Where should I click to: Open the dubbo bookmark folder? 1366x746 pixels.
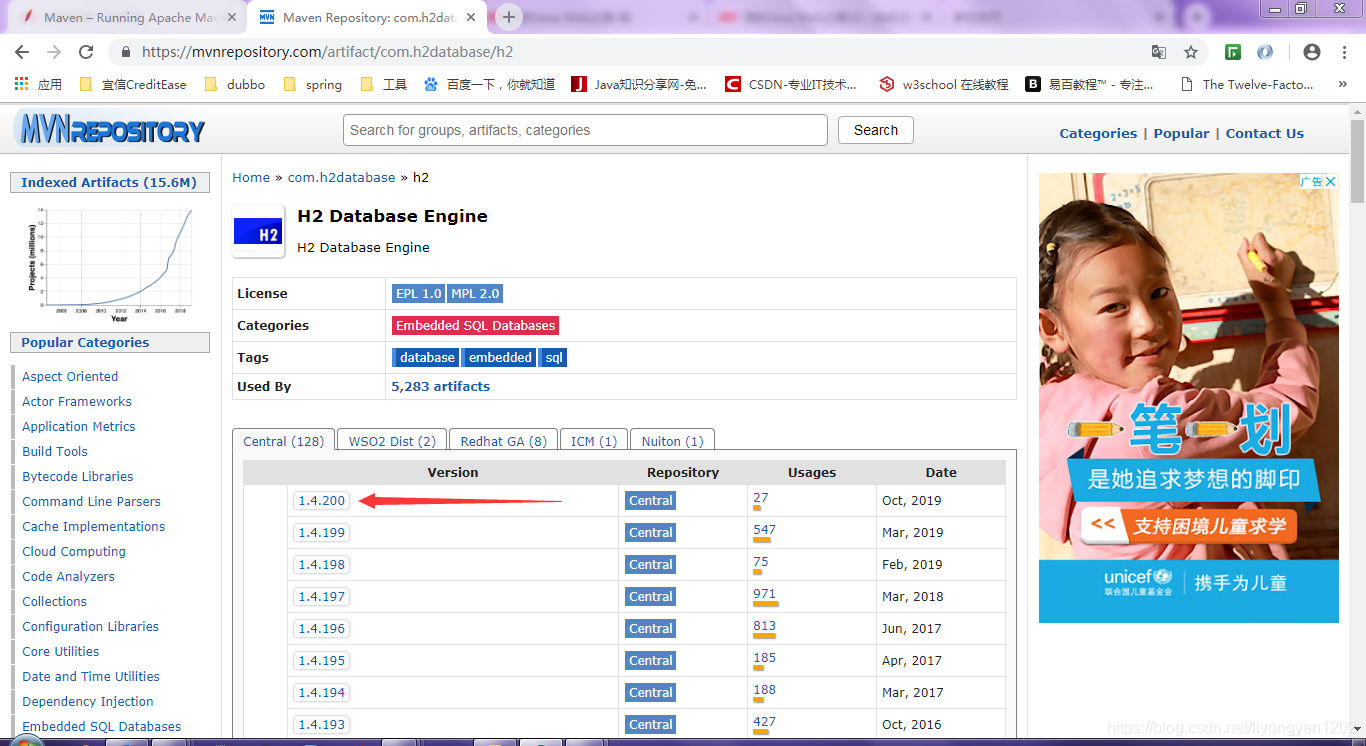235,84
